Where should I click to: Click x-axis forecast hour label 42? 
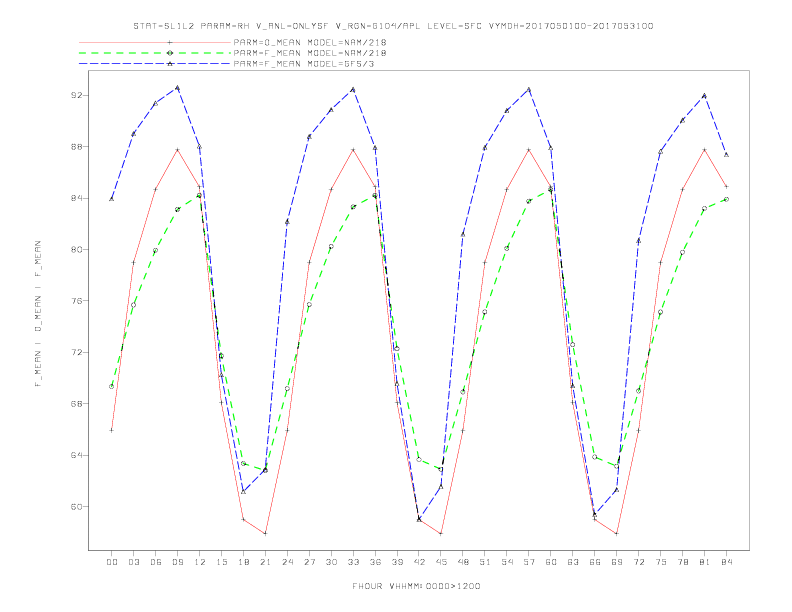[x=419, y=562]
